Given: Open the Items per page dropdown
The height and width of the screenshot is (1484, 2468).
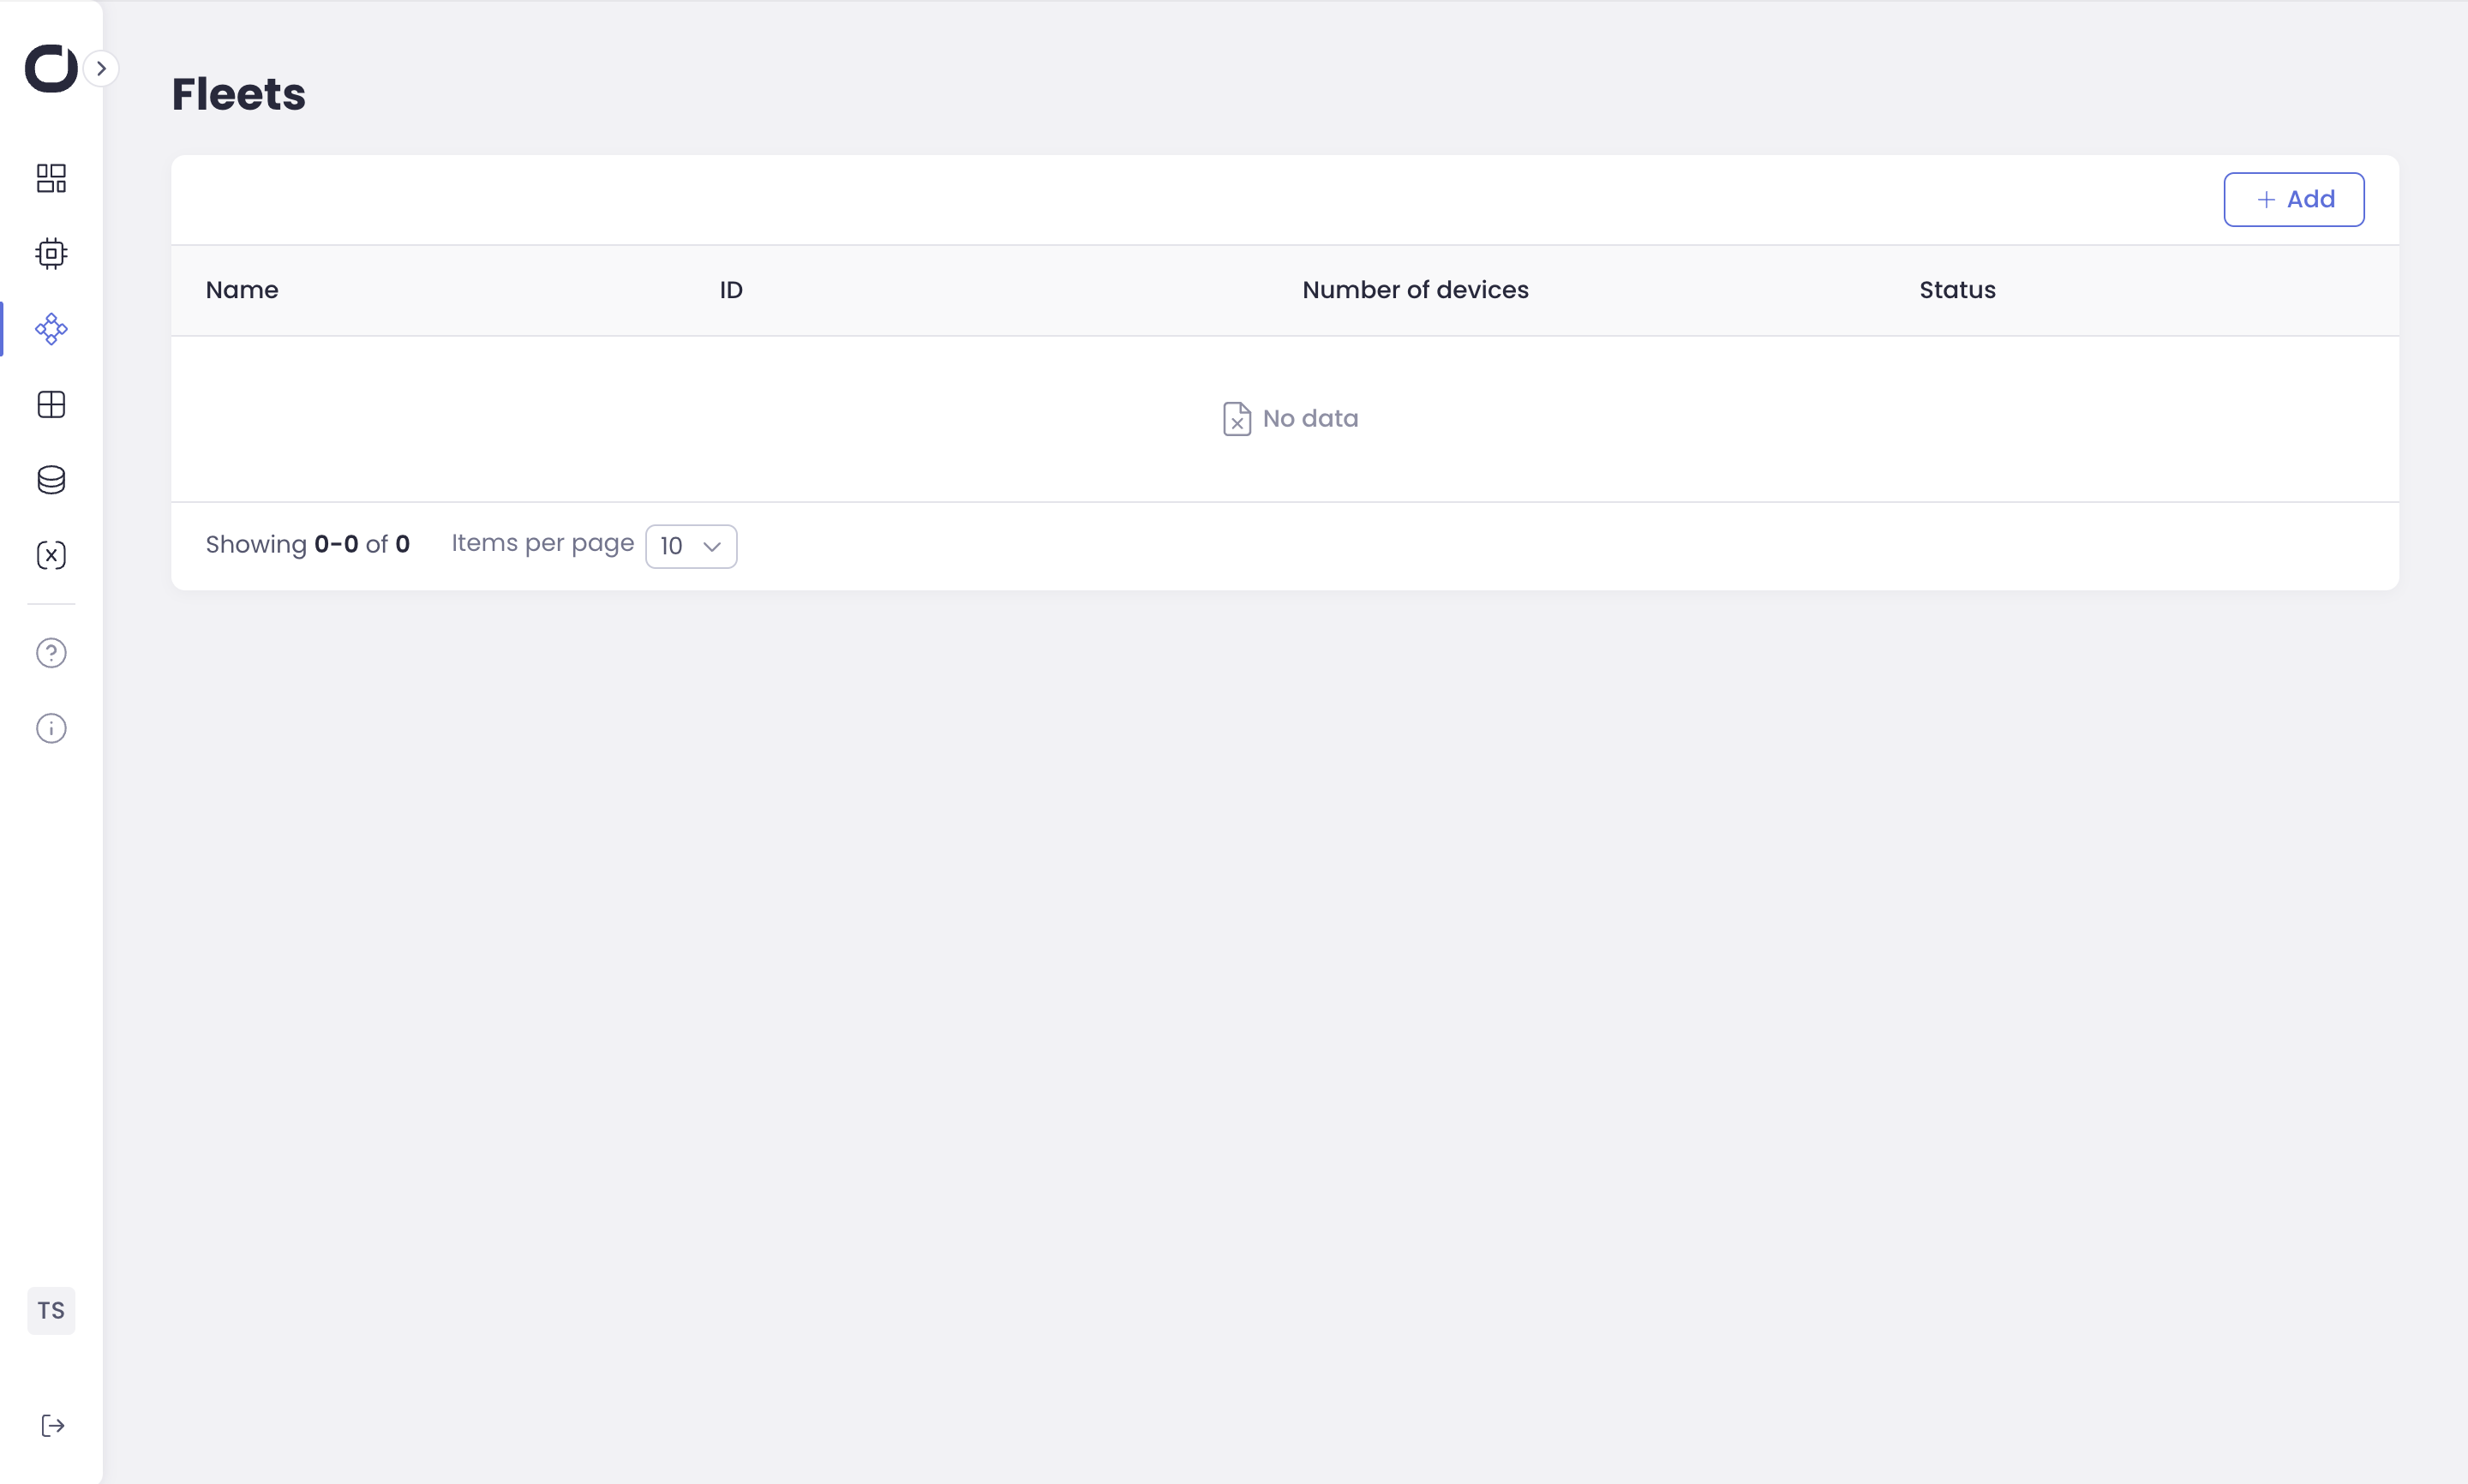Looking at the screenshot, I should coord(690,546).
